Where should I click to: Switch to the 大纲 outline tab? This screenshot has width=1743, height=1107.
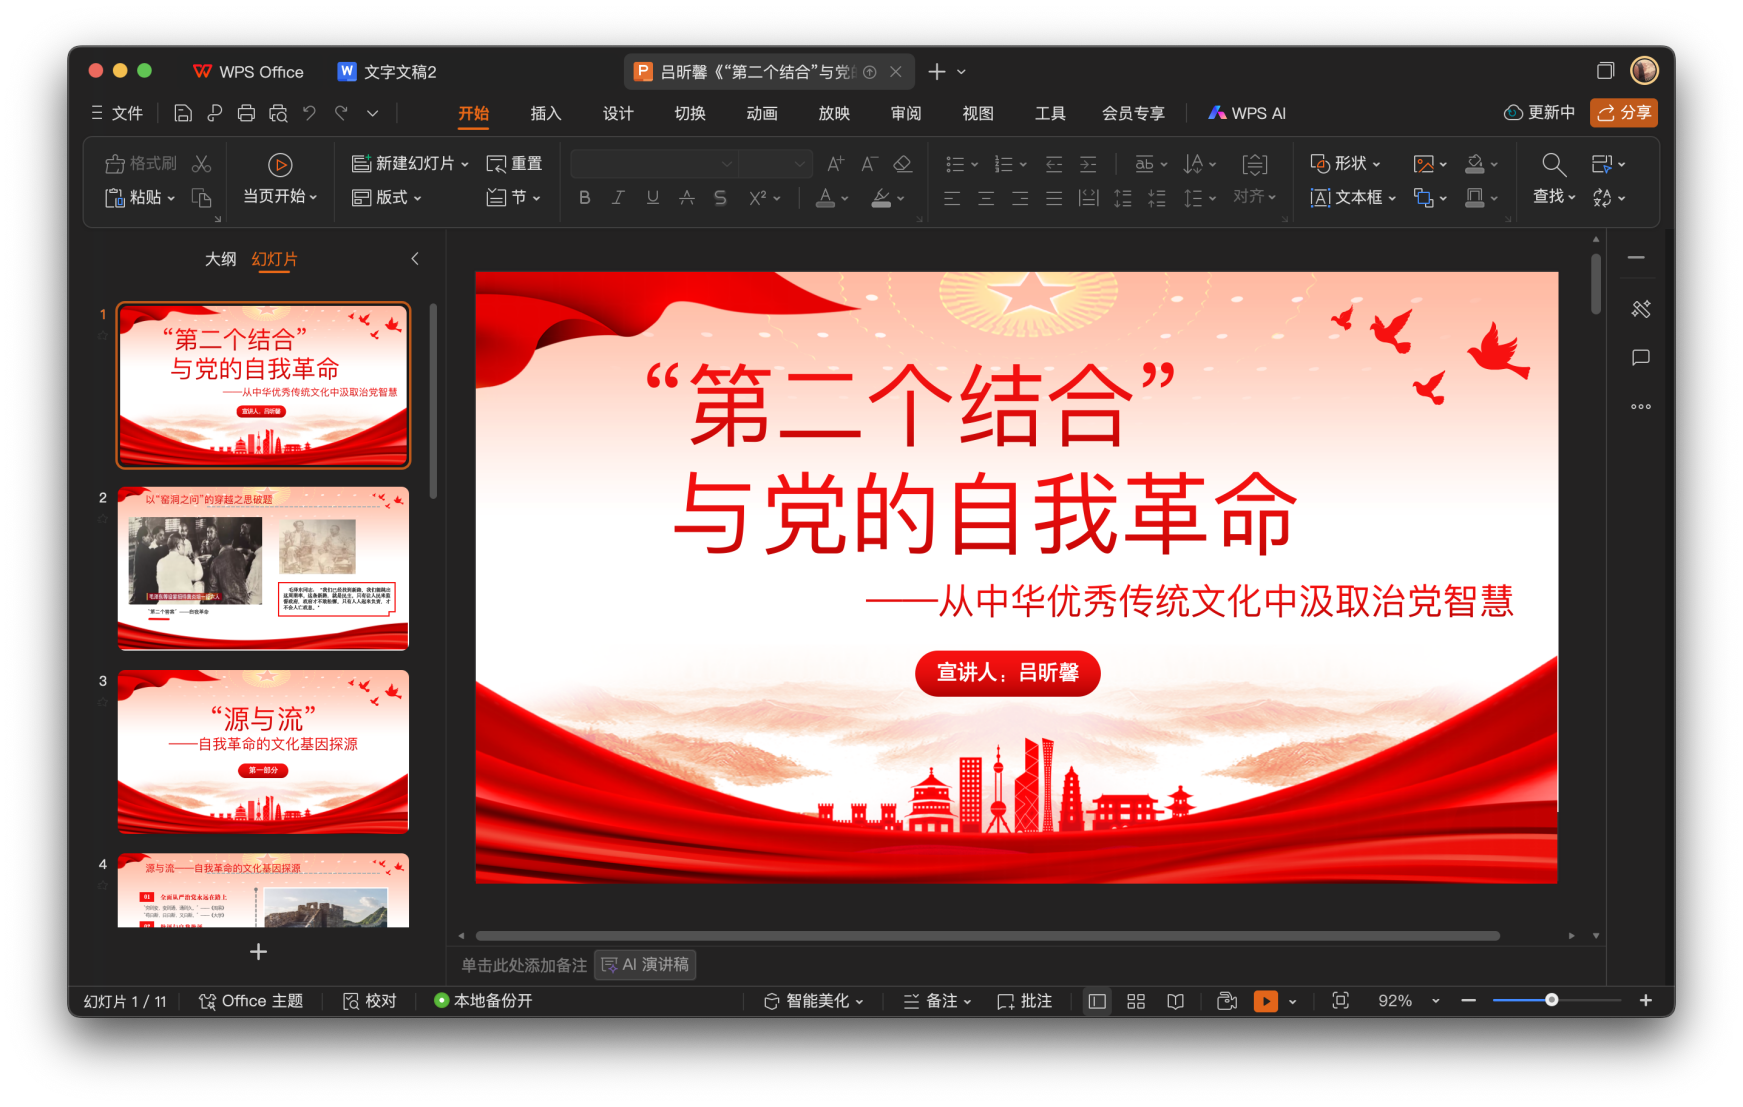220,259
